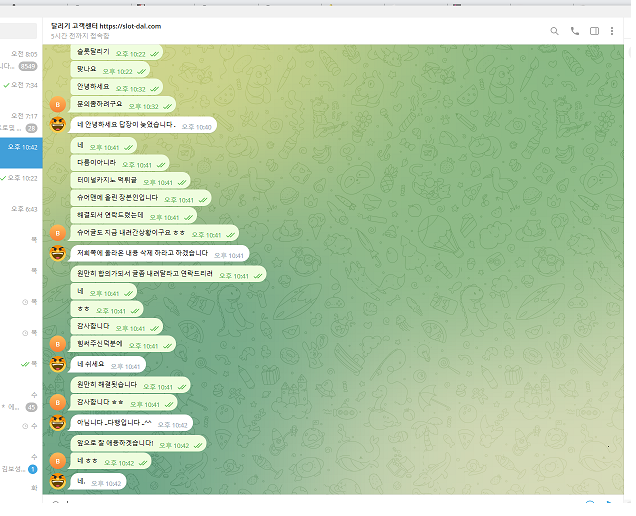
Task: Click the emoji avatar beside '저희쪽에 올라온 내용' message
Action: 58,253
